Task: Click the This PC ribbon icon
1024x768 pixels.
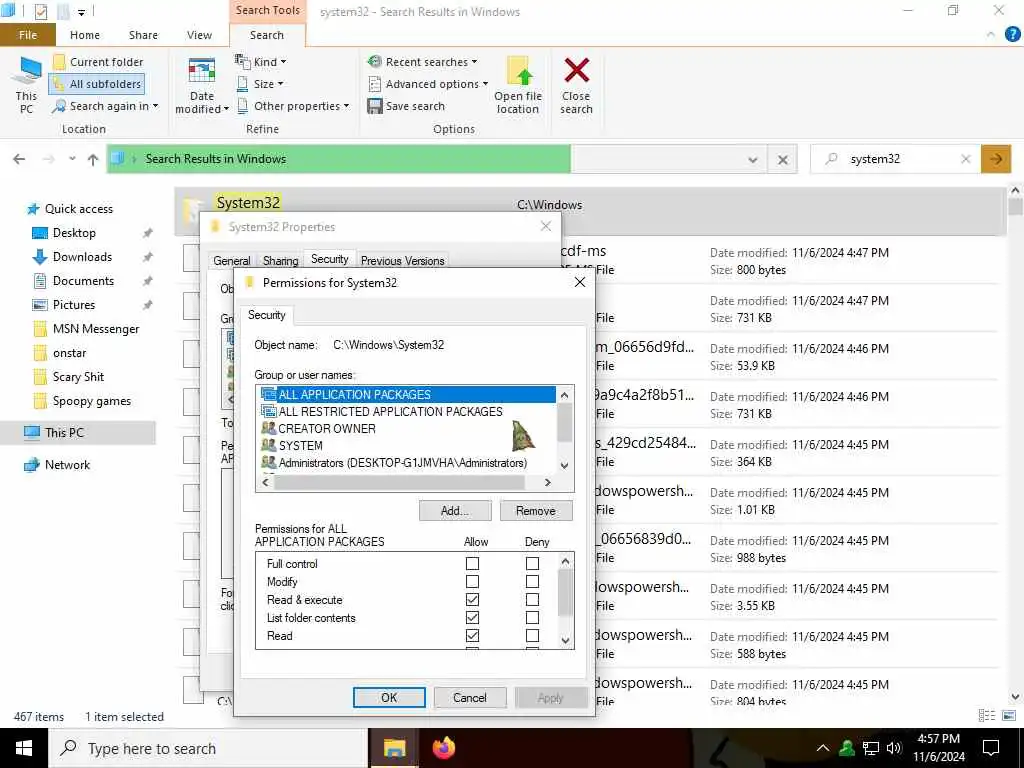Action: click(x=26, y=85)
